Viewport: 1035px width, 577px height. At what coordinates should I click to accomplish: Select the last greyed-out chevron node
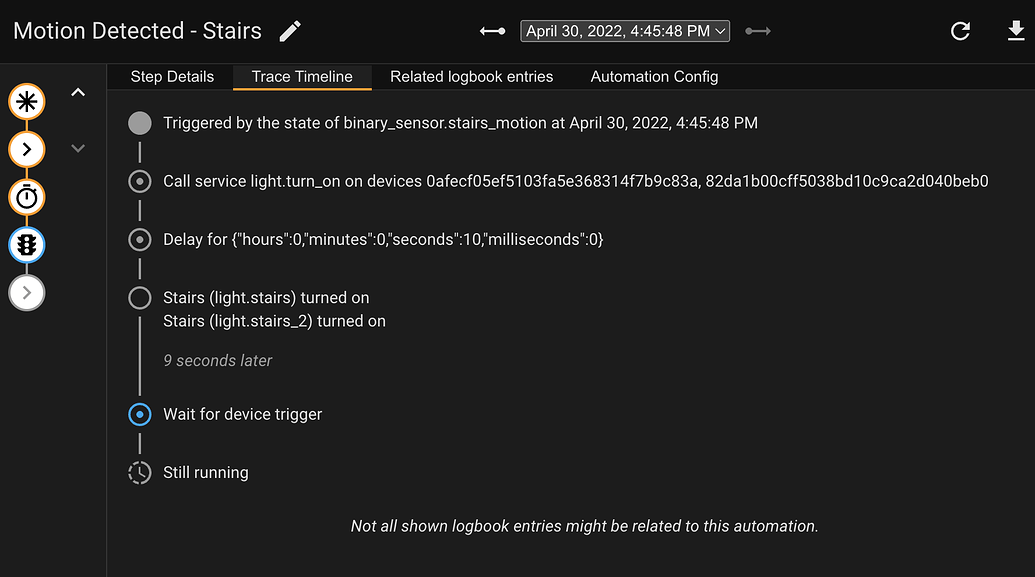tap(27, 293)
